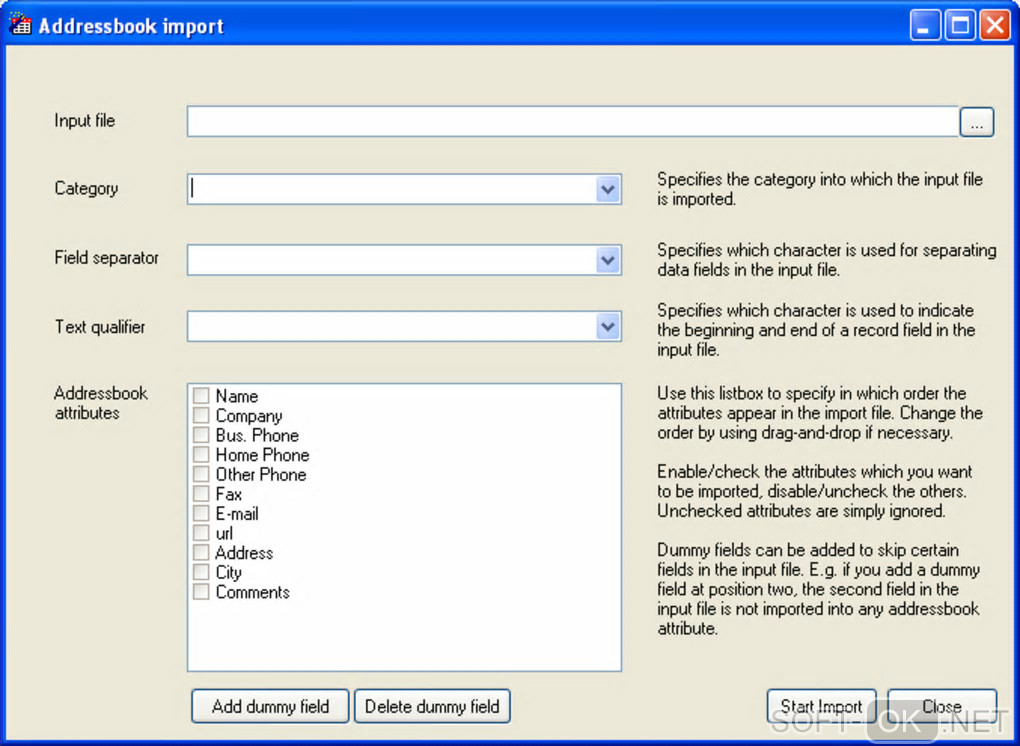Enable the E-mail attribute checkbox
Screen dimensions: 1020x746
point(201,513)
